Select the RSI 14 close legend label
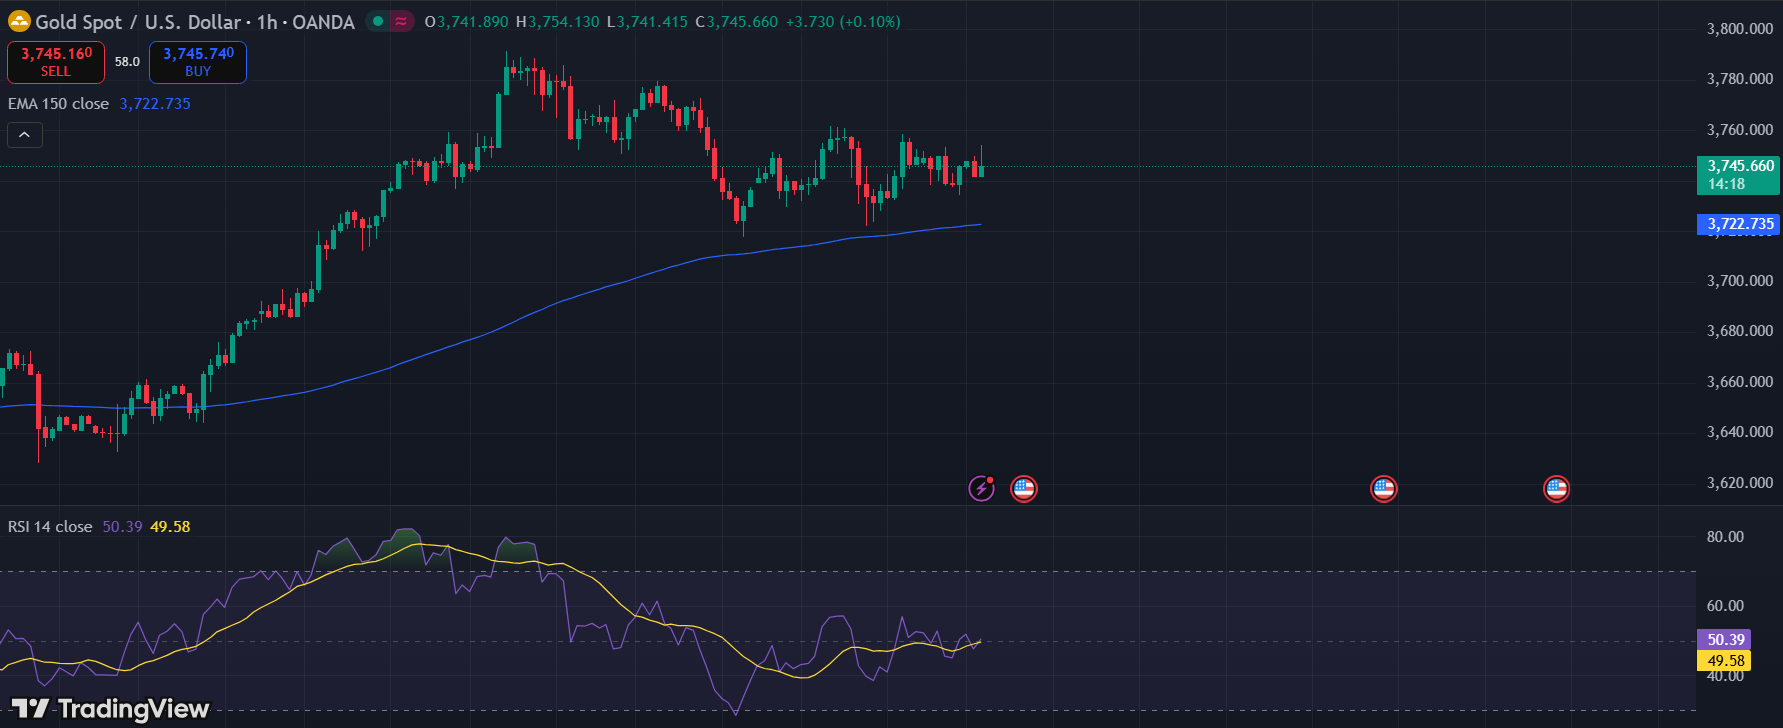This screenshot has width=1783, height=728. click(50, 527)
